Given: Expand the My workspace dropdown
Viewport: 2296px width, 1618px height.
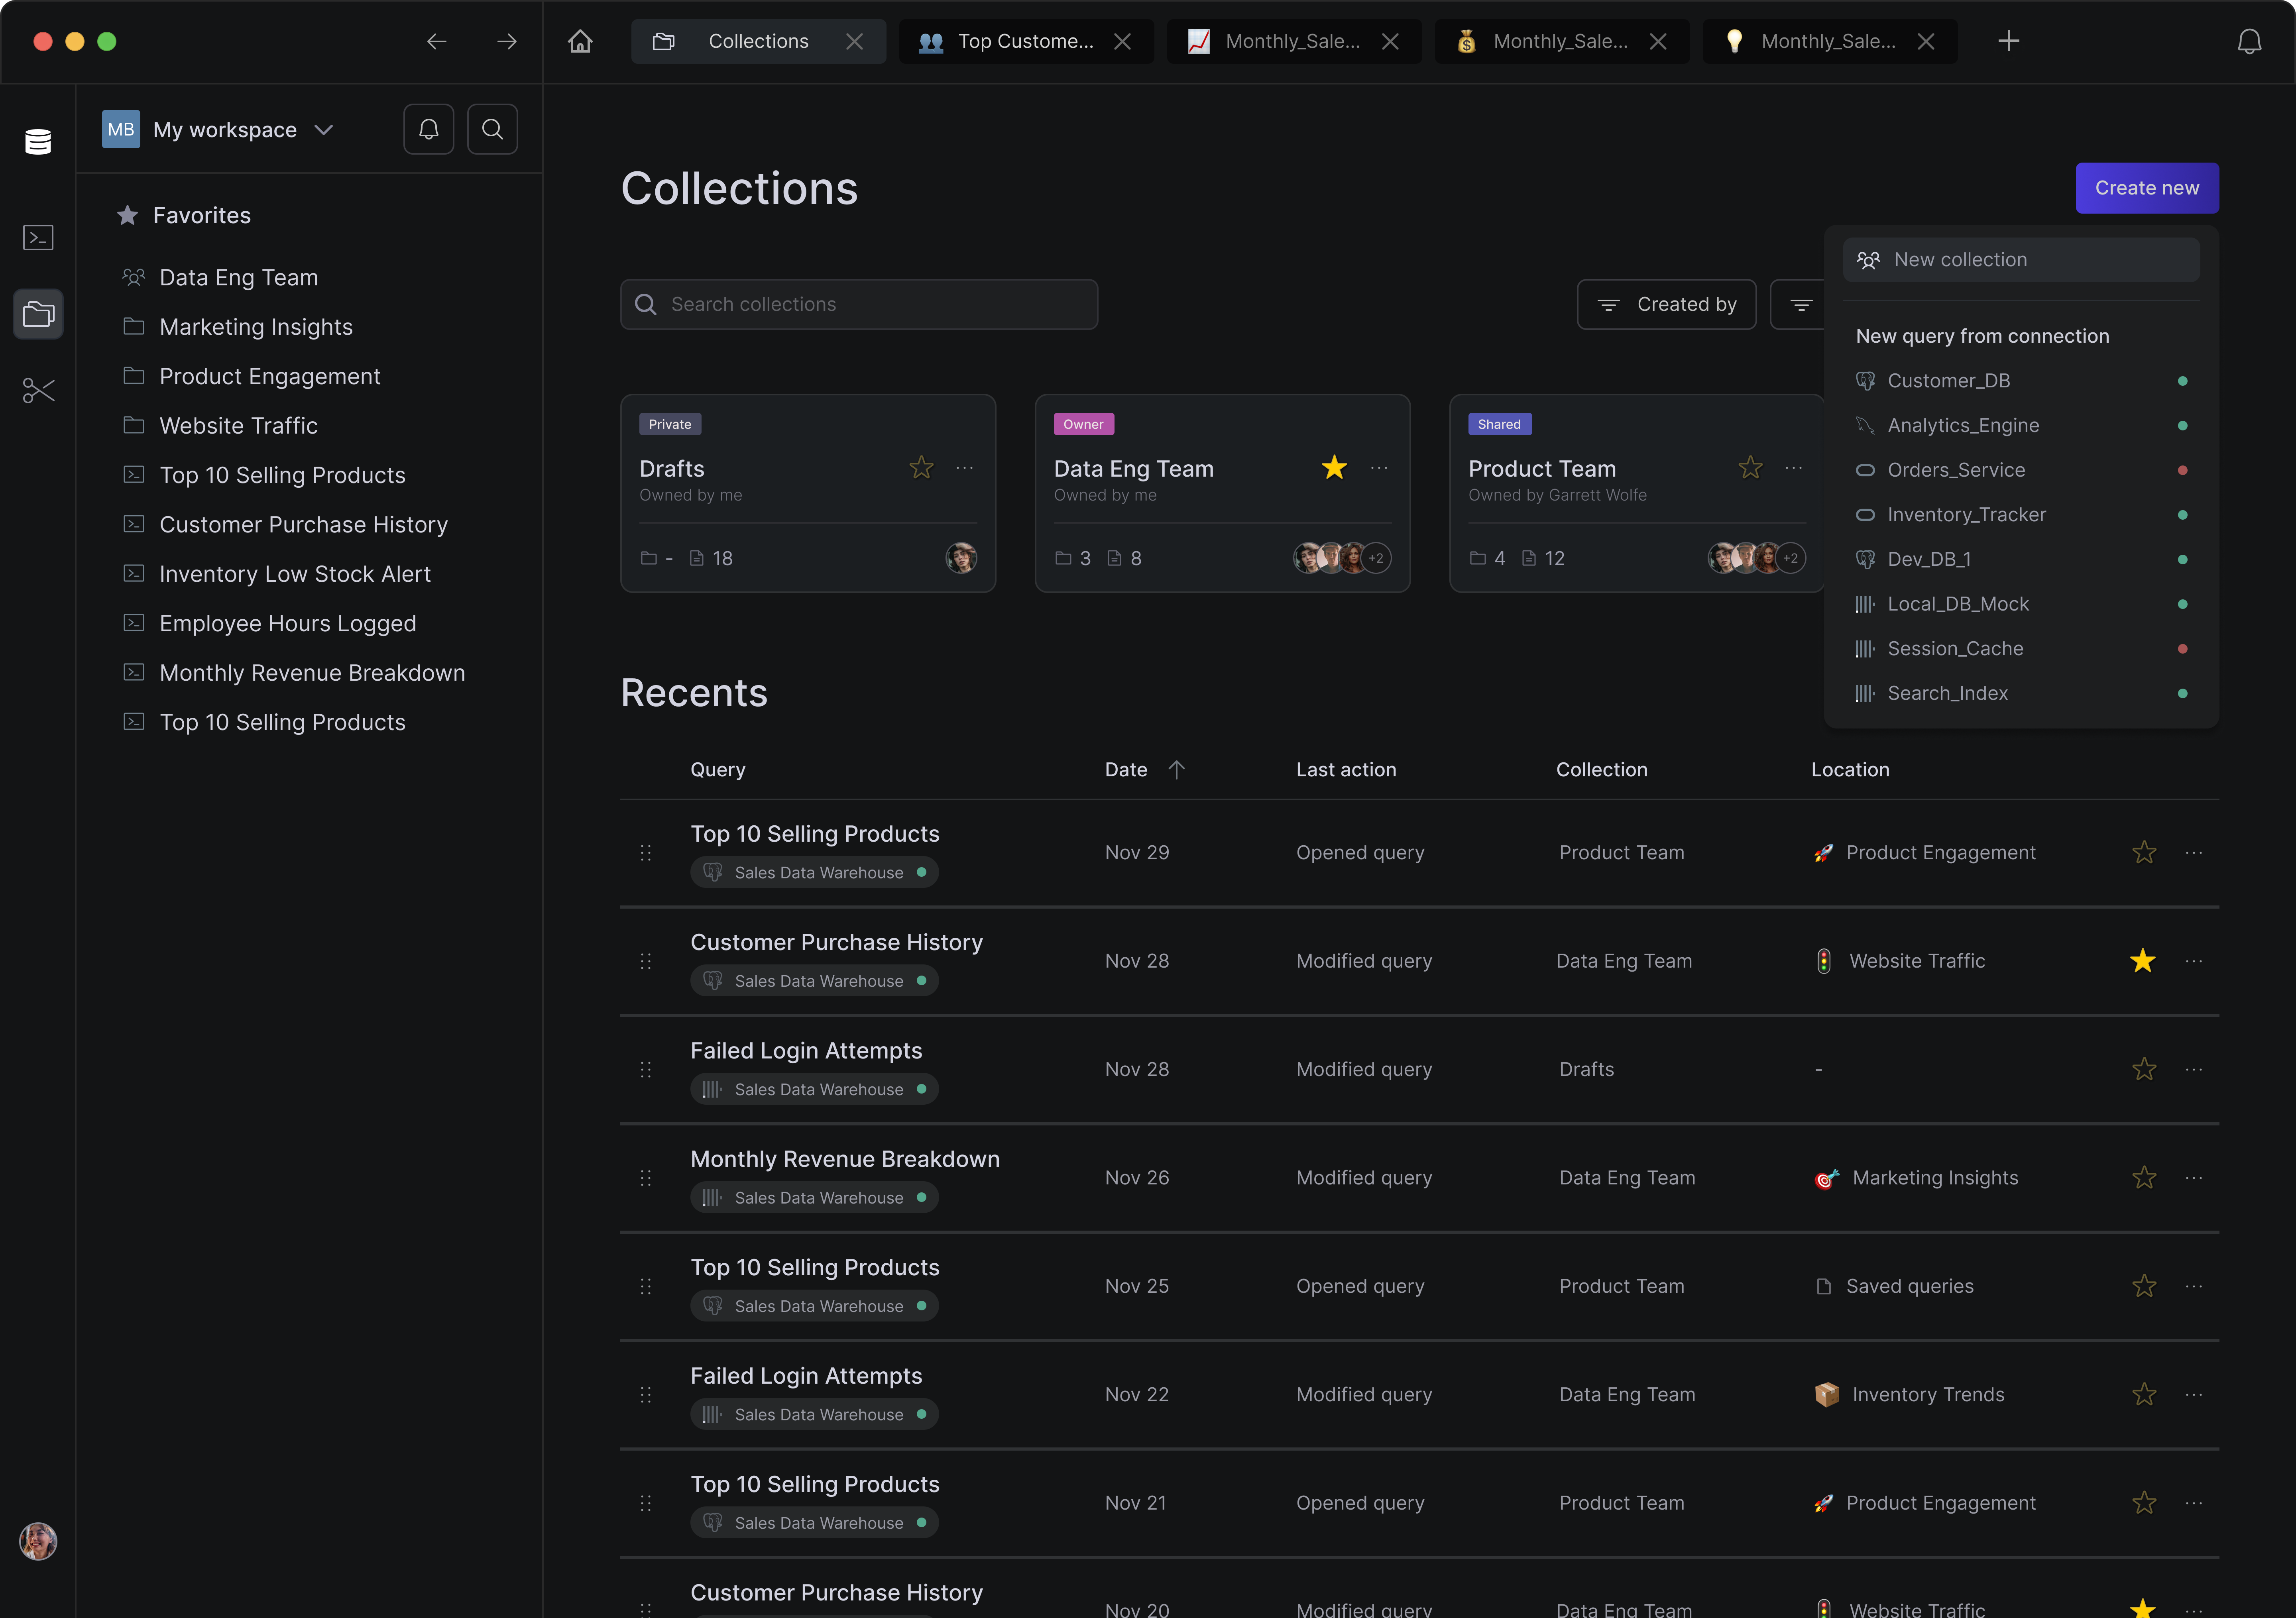Looking at the screenshot, I should (323, 130).
